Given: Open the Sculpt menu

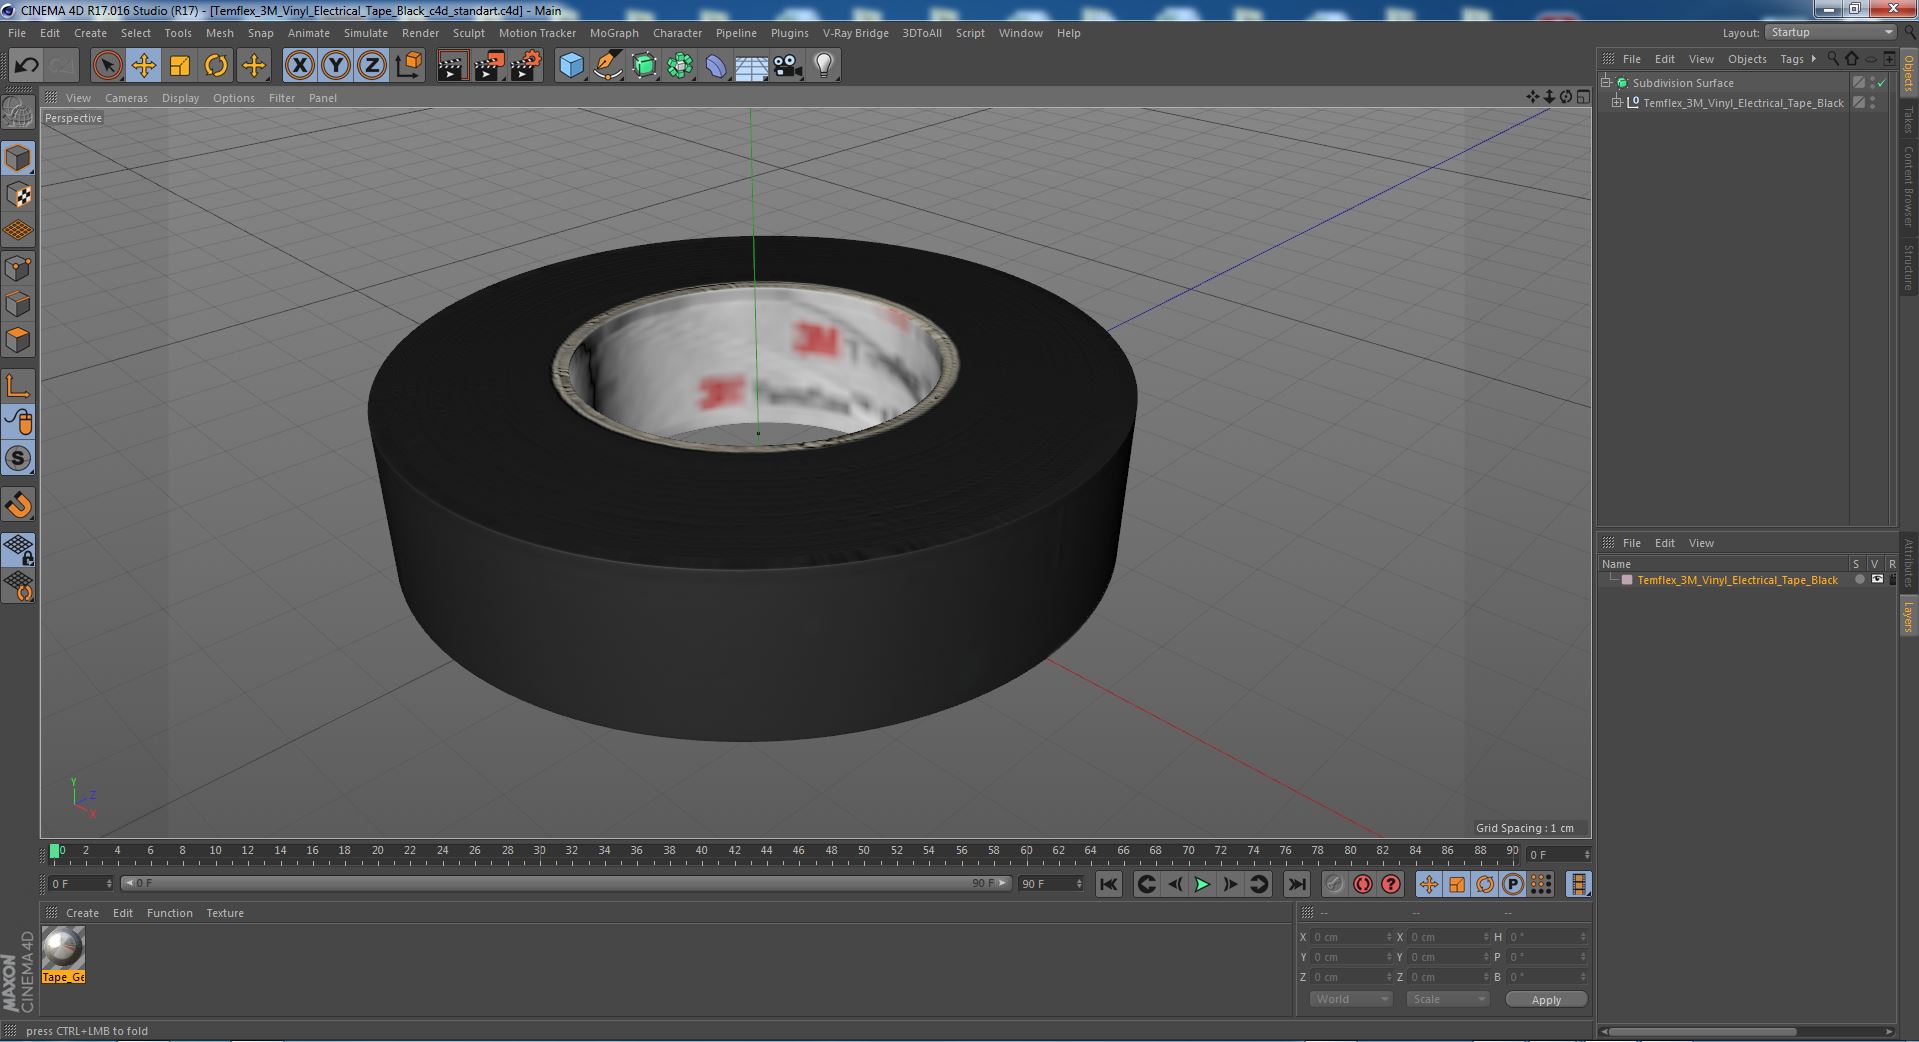Looking at the screenshot, I should (468, 33).
